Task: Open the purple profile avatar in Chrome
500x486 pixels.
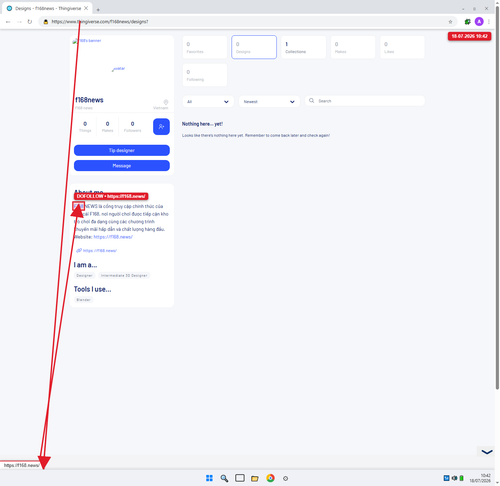Action: point(479,22)
